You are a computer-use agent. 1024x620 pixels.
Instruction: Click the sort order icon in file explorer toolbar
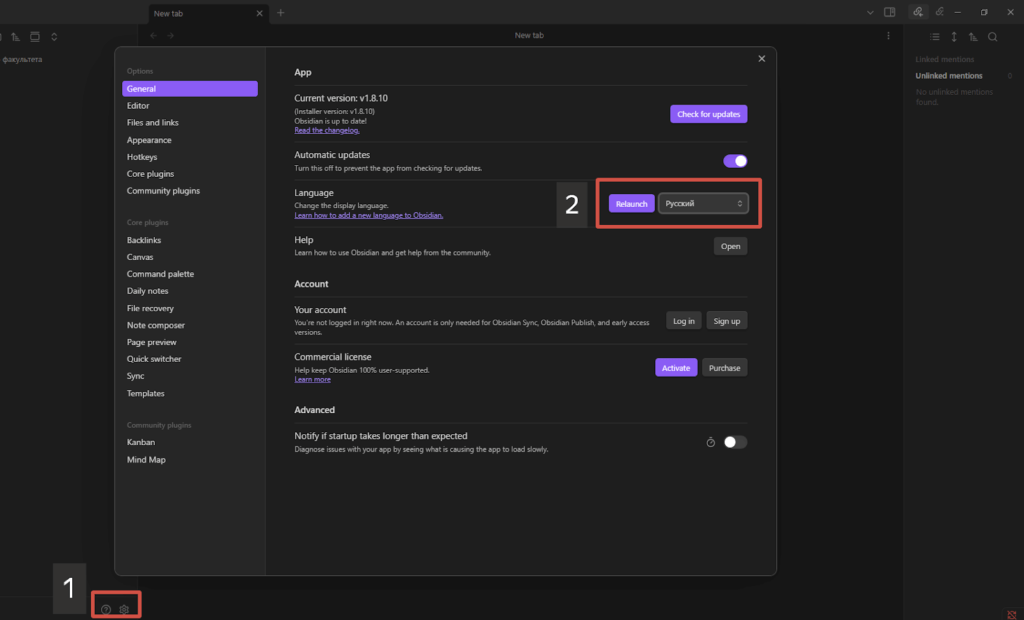(15, 37)
